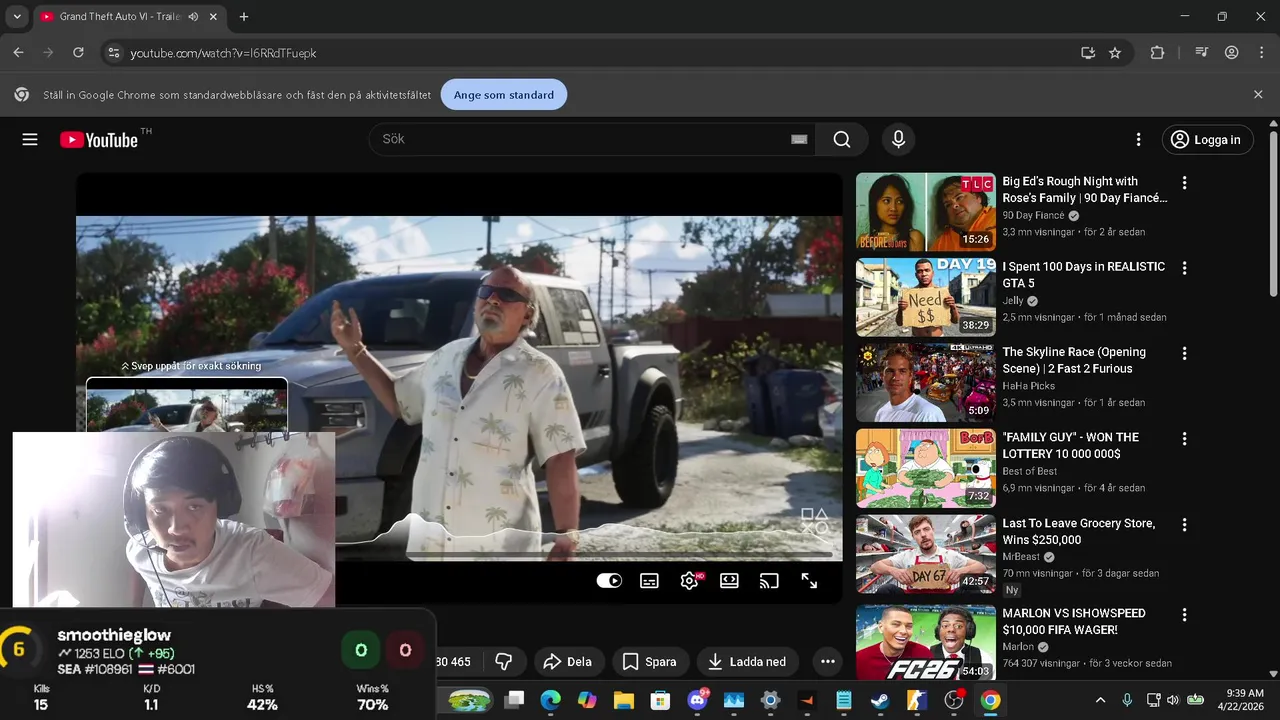Cast video with Play on TV icon

tap(769, 581)
